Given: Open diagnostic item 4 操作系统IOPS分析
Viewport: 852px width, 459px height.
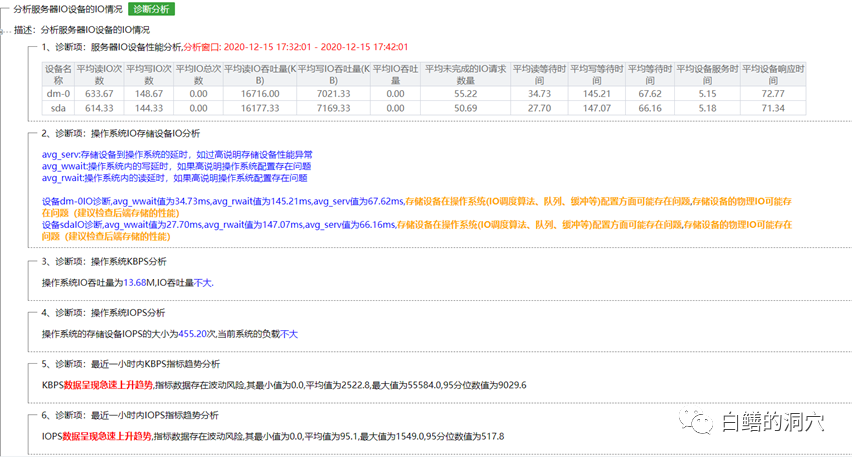Looking at the screenshot, I should [x=114, y=313].
